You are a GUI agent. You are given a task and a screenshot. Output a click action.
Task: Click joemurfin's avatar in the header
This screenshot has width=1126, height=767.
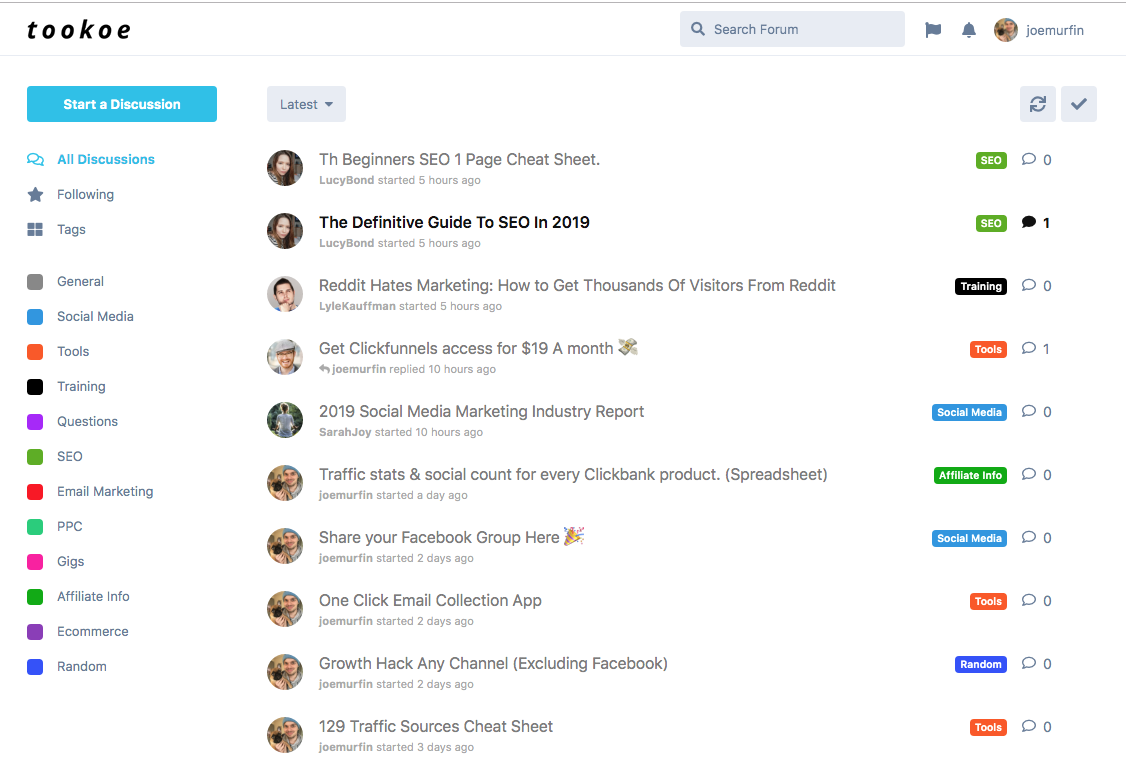[x=1005, y=29]
